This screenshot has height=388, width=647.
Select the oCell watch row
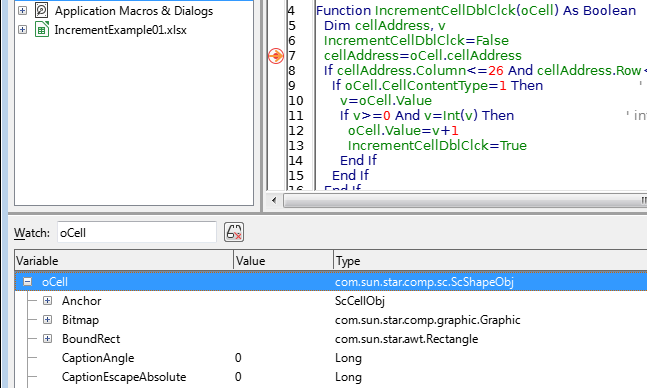tap(331, 282)
